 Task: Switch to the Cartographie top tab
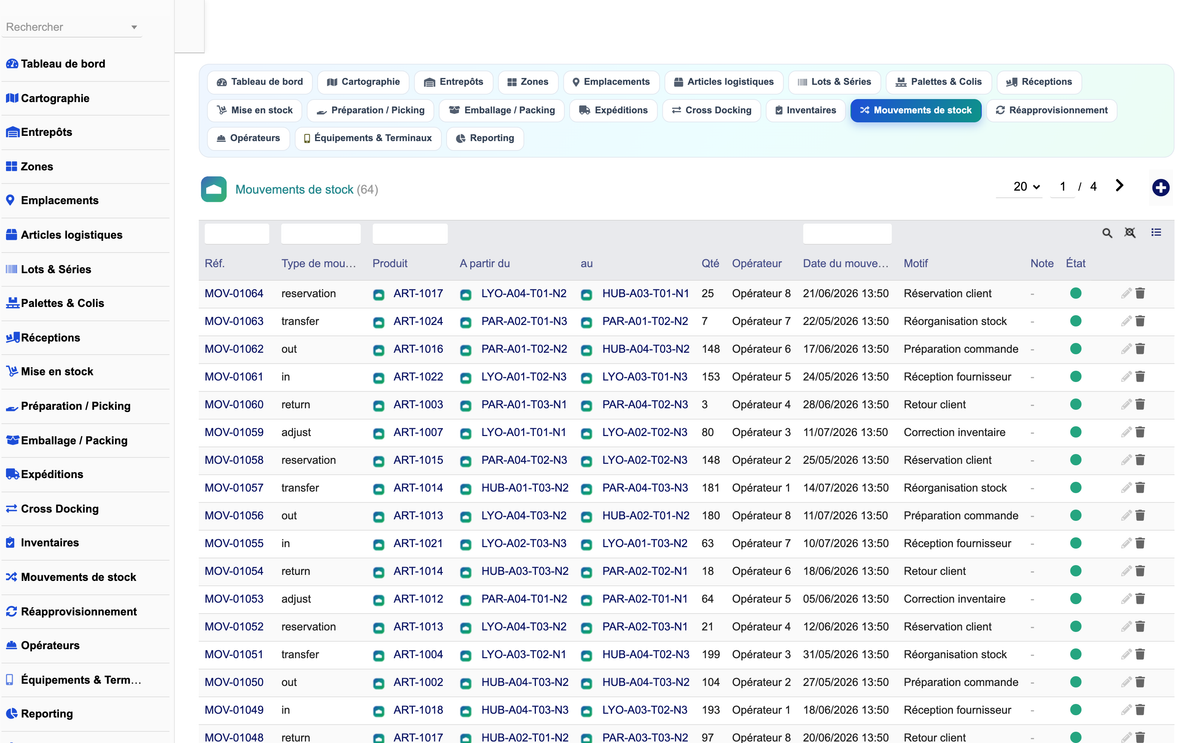coord(364,82)
